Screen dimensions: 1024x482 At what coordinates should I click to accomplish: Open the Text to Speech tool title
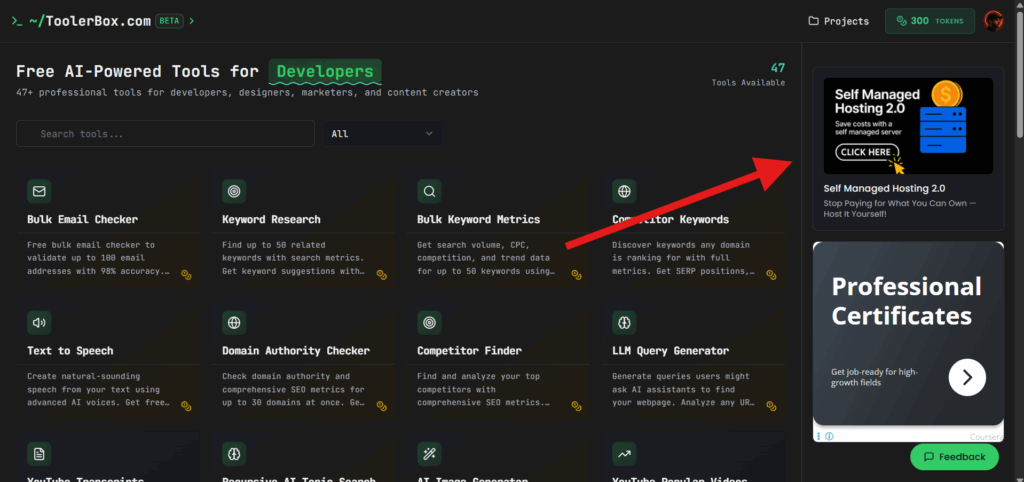pos(70,351)
